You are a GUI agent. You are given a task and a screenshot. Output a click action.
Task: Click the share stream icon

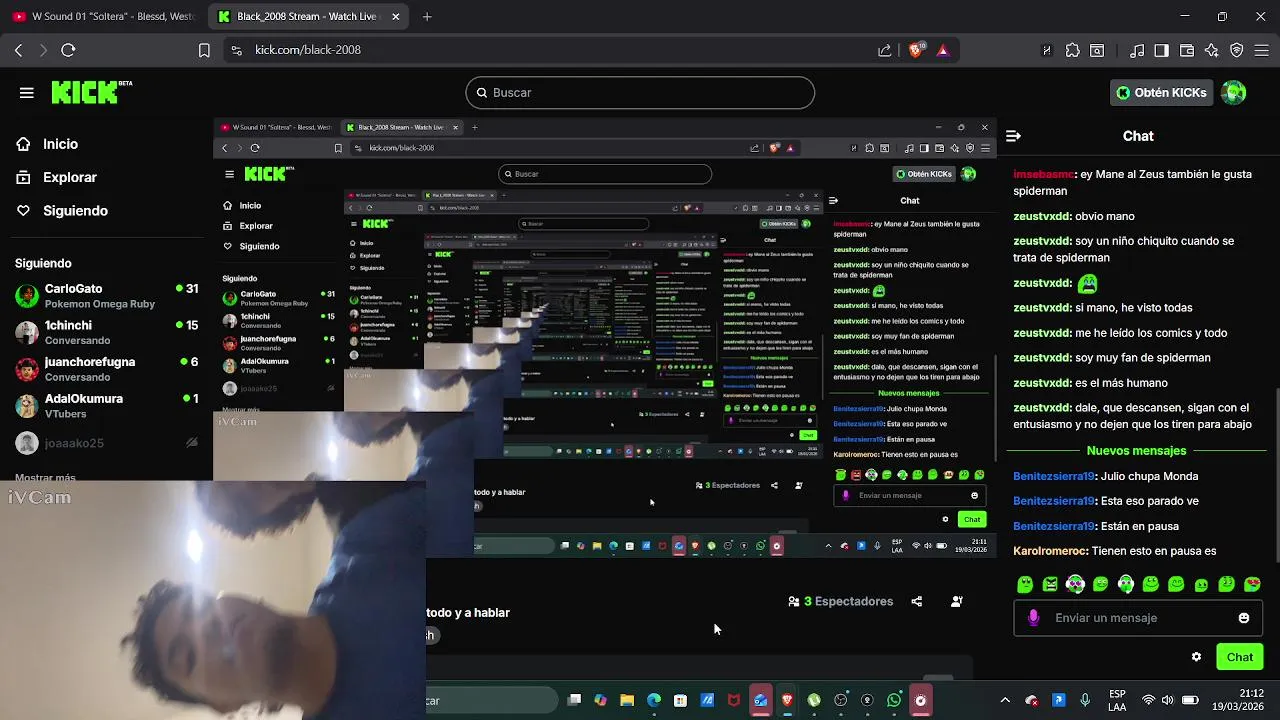point(917,601)
